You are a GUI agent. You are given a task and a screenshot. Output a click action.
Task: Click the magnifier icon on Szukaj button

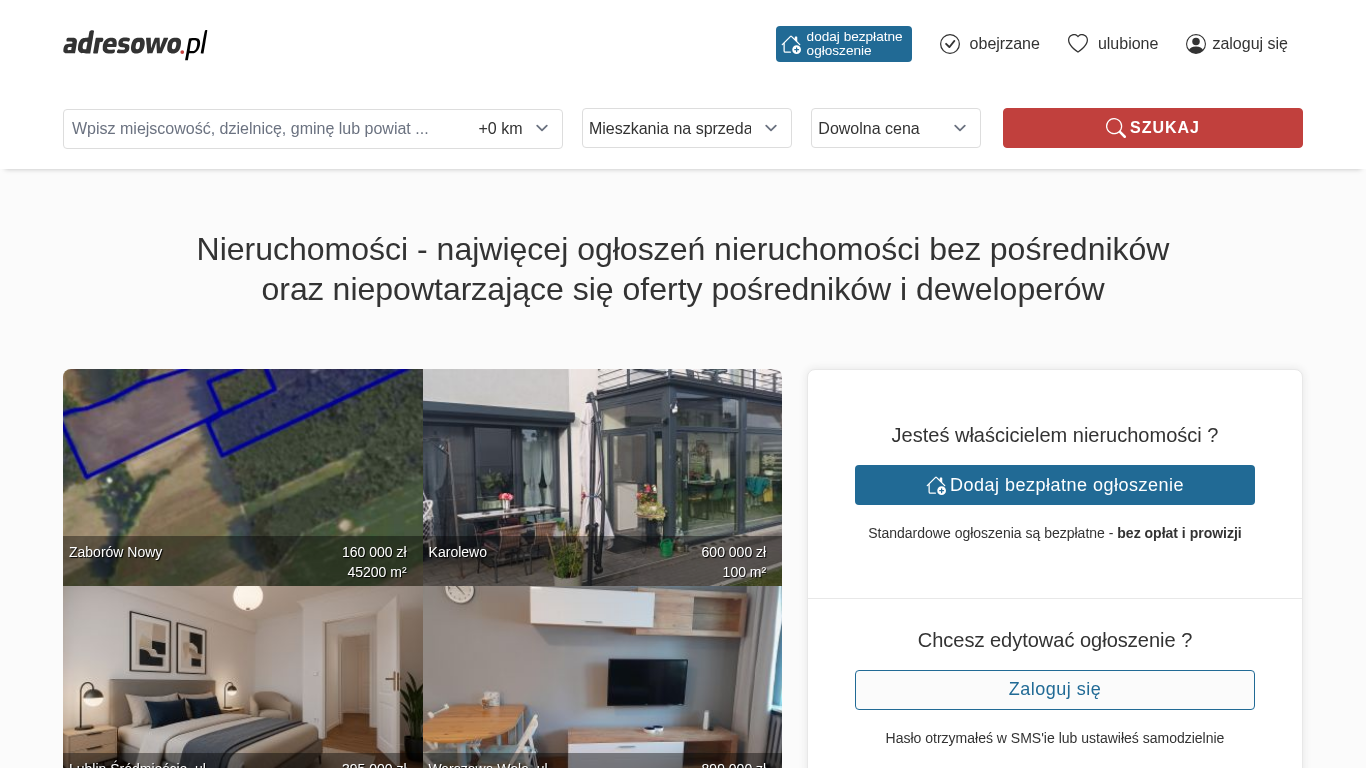point(1115,128)
